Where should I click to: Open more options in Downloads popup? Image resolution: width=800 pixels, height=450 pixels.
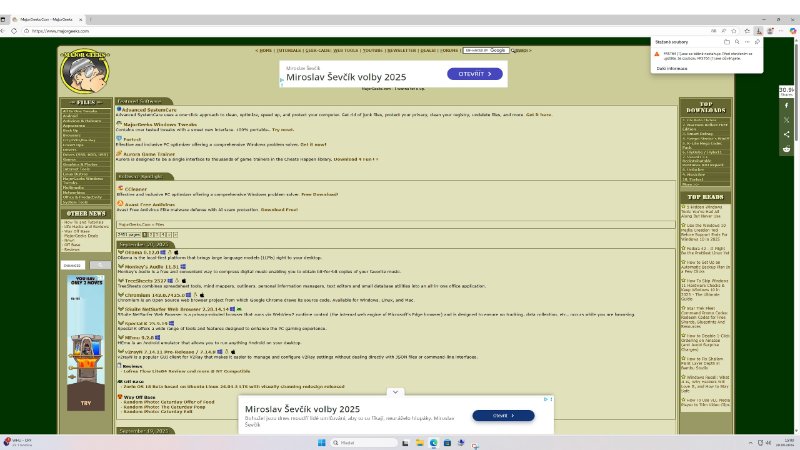click(x=745, y=42)
